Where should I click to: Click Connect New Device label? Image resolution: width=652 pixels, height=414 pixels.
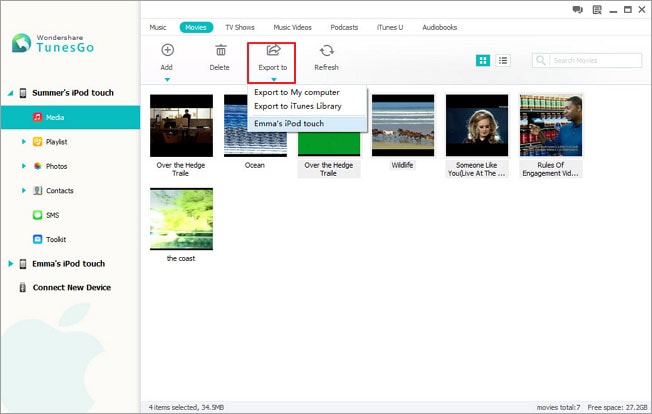(x=72, y=288)
